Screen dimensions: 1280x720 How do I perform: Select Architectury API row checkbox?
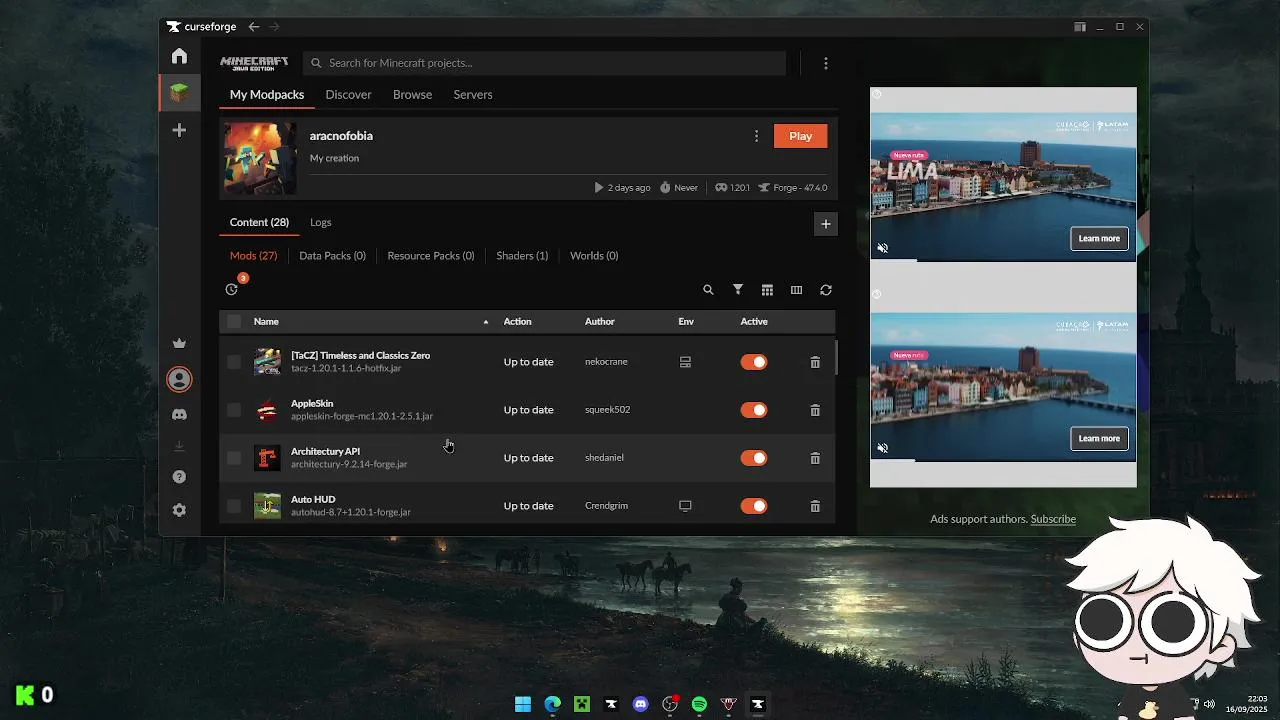234,458
